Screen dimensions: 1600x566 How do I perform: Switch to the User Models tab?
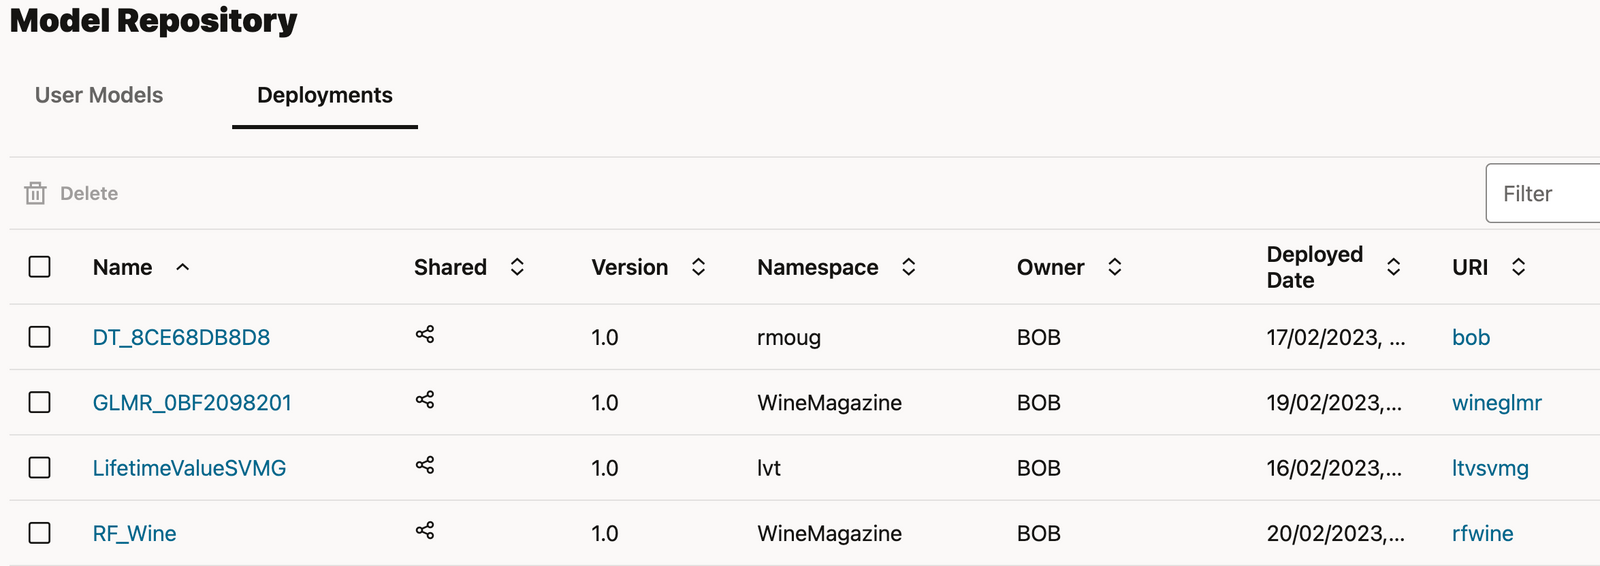[x=99, y=95]
